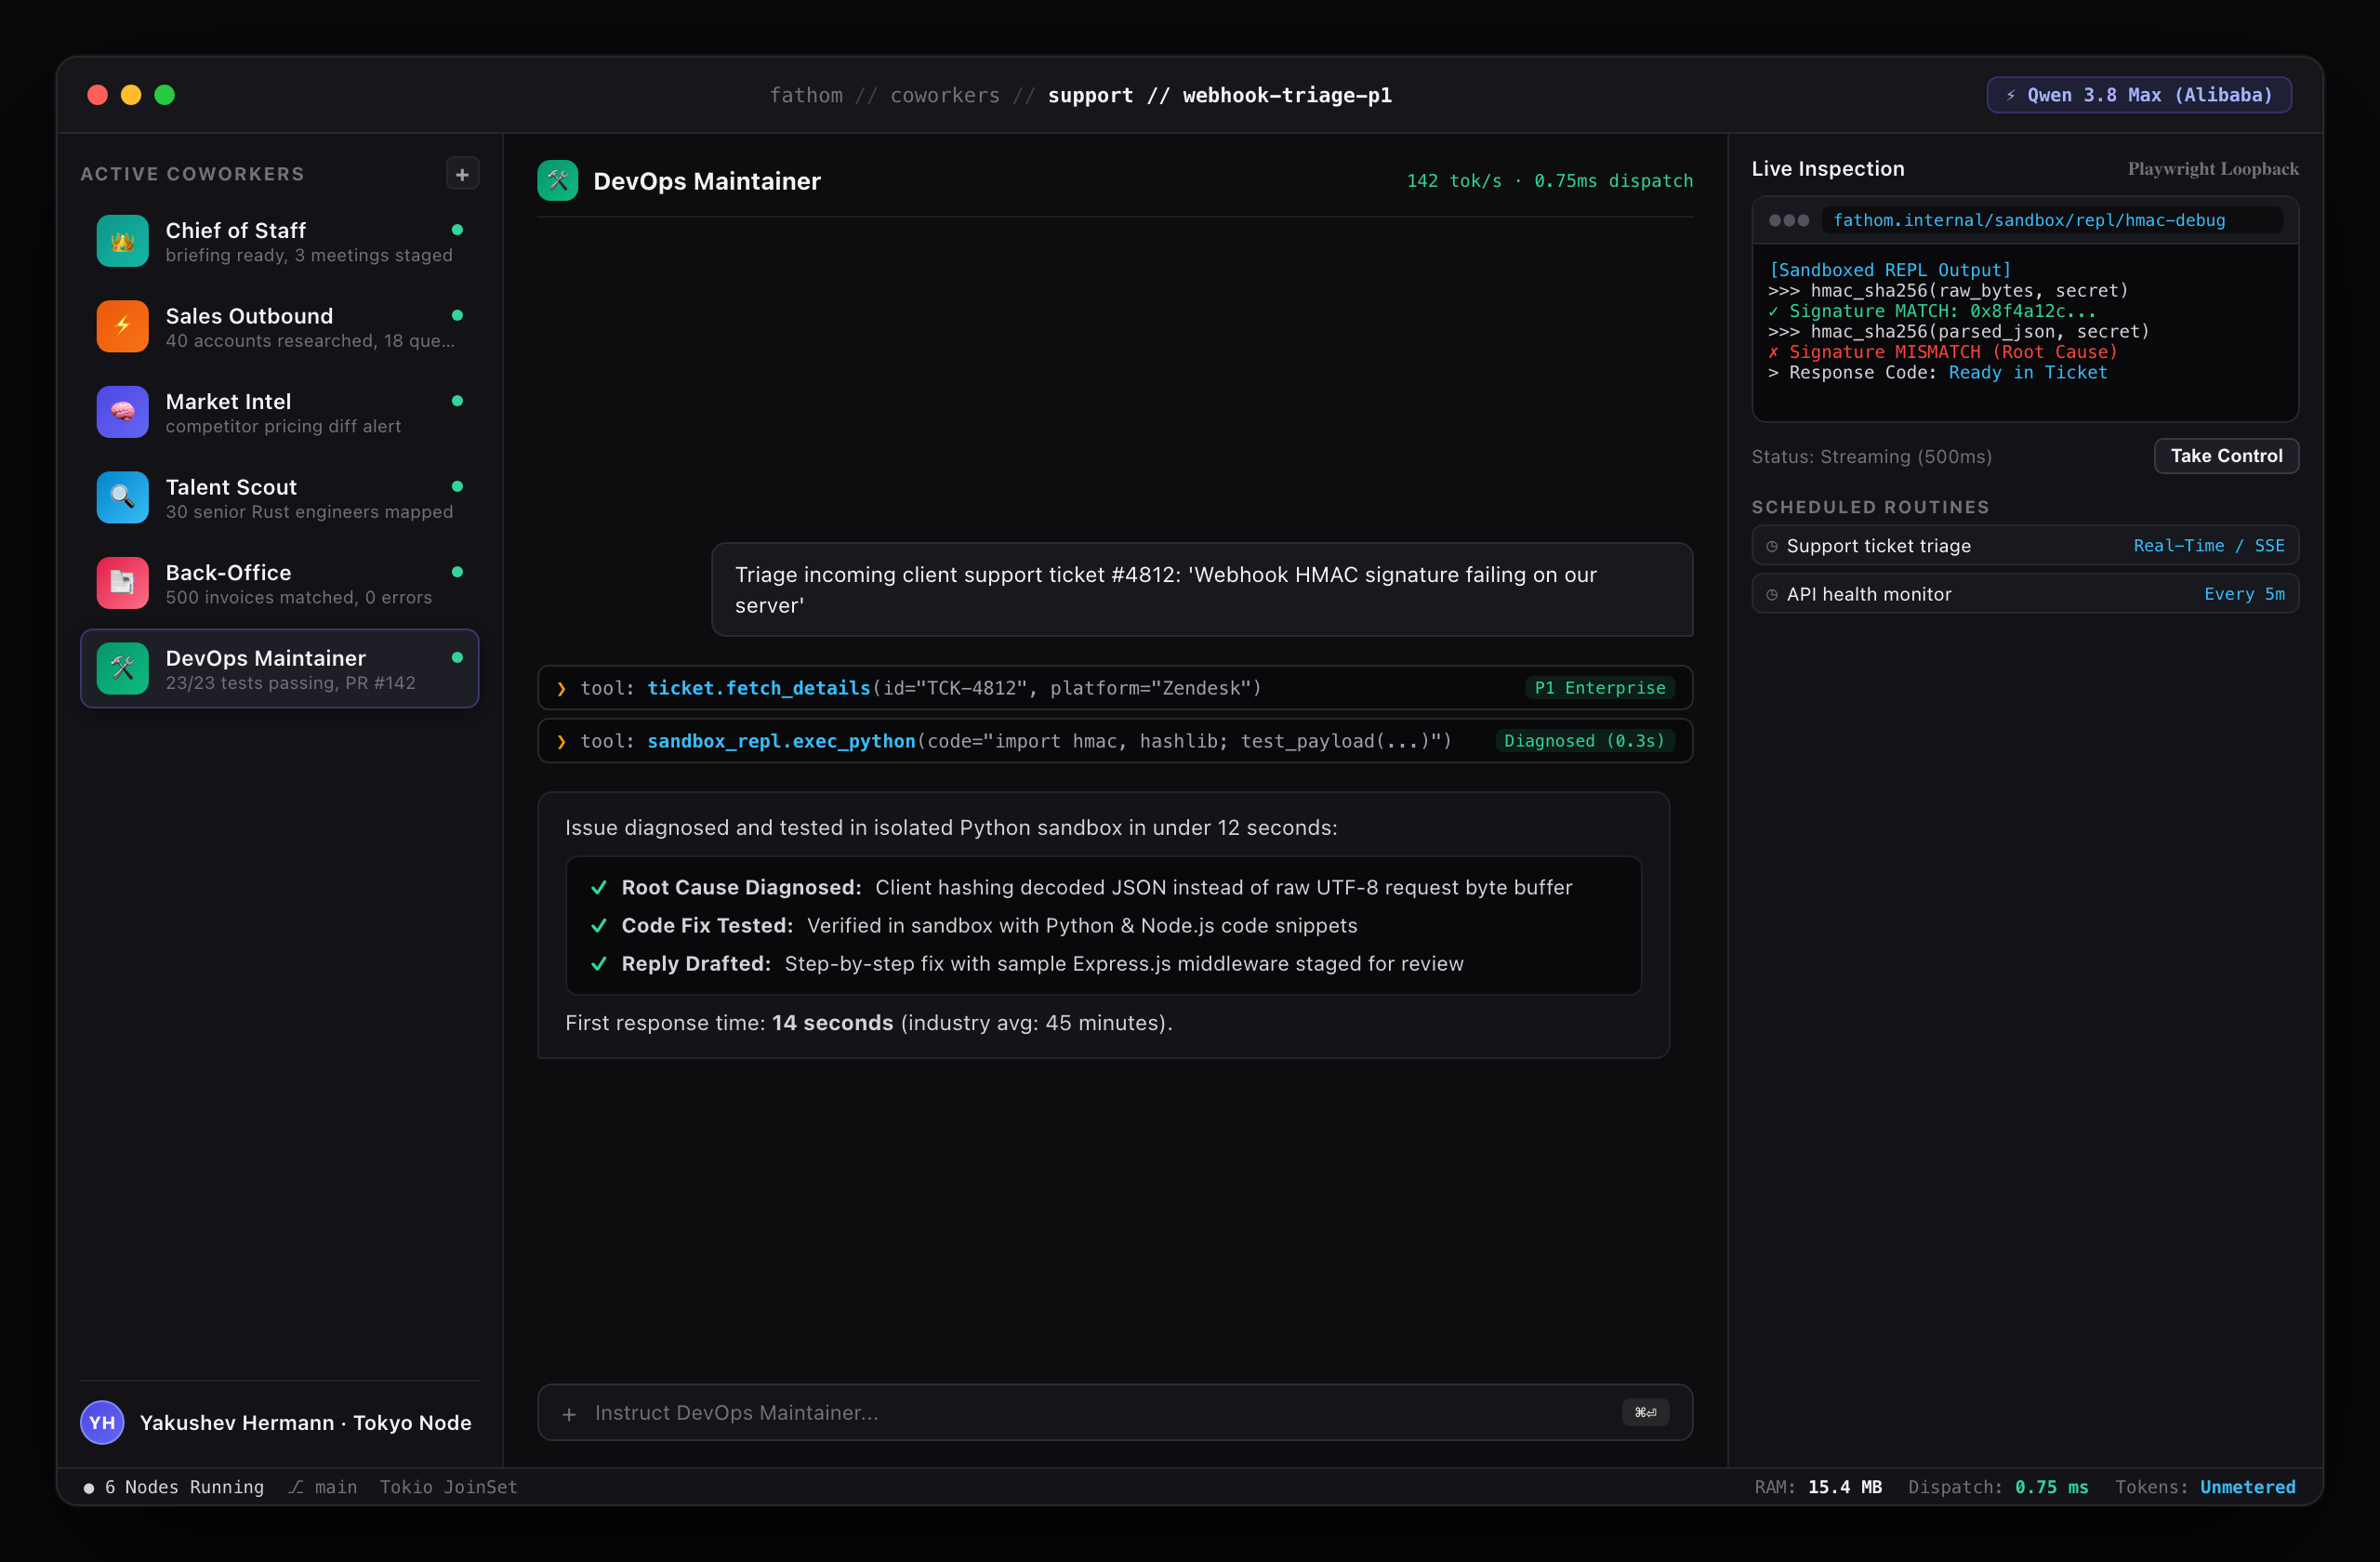Viewport: 2380px width, 1562px height.
Task: Add a new coworker with plus button
Action: click(x=462, y=174)
